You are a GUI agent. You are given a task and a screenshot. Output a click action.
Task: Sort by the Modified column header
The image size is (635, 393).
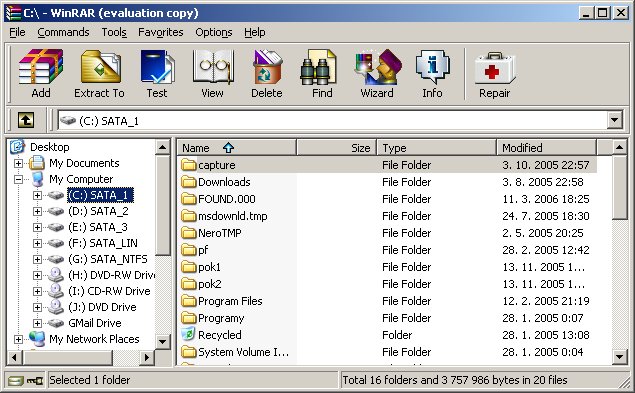(546, 147)
